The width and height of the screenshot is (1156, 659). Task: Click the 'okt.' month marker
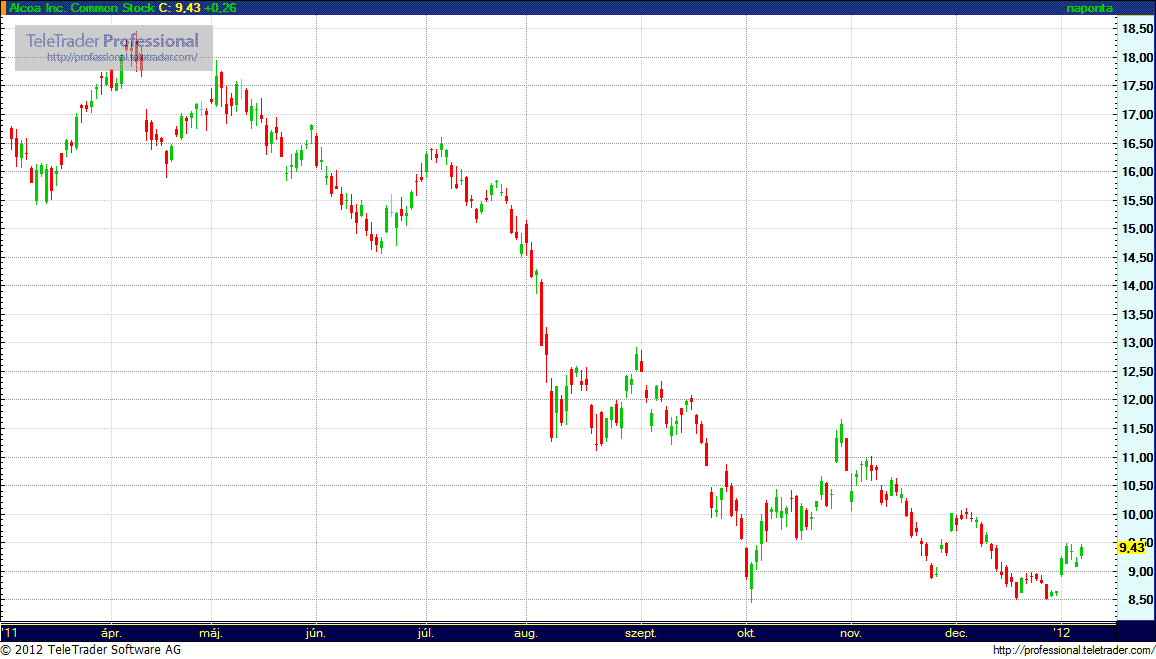(x=746, y=633)
